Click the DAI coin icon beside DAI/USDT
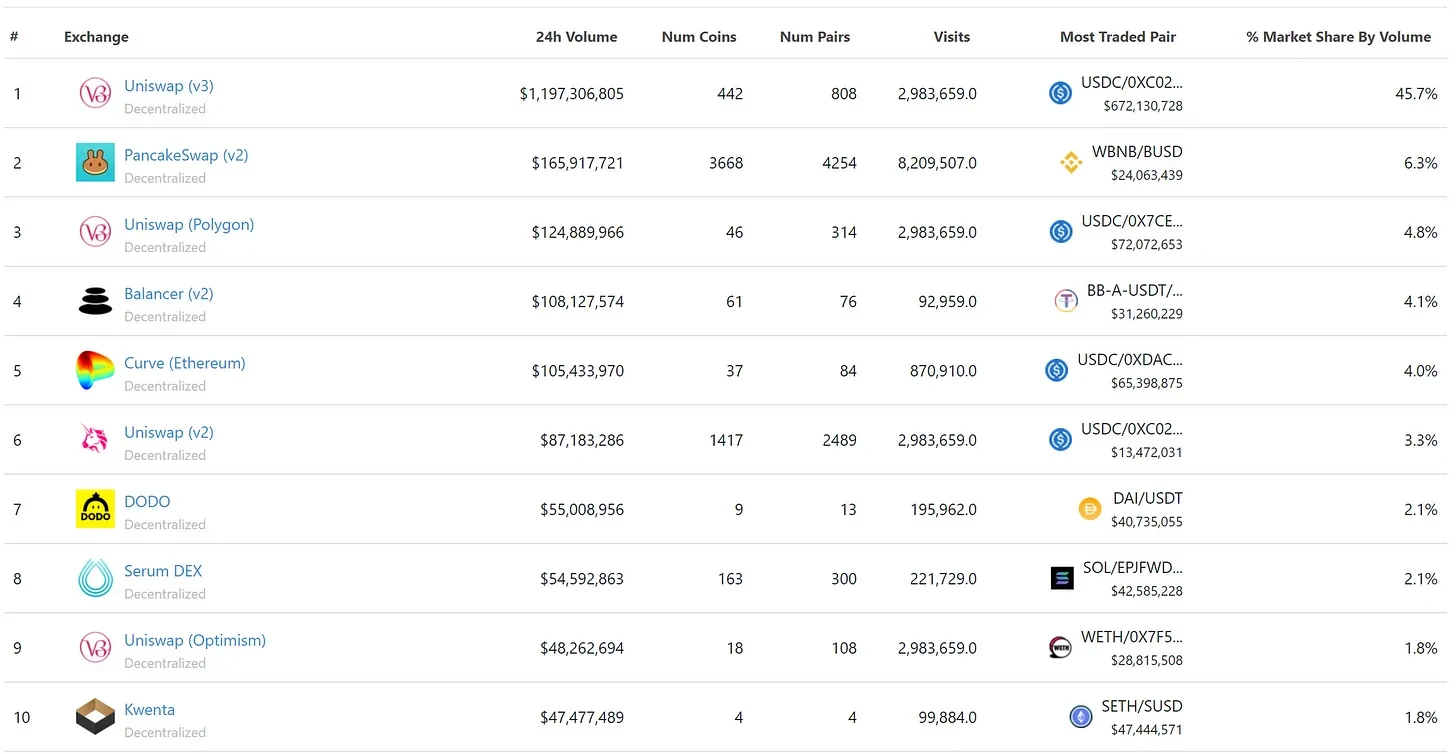Viewport: 1456px width, 754px height. 1090,509
